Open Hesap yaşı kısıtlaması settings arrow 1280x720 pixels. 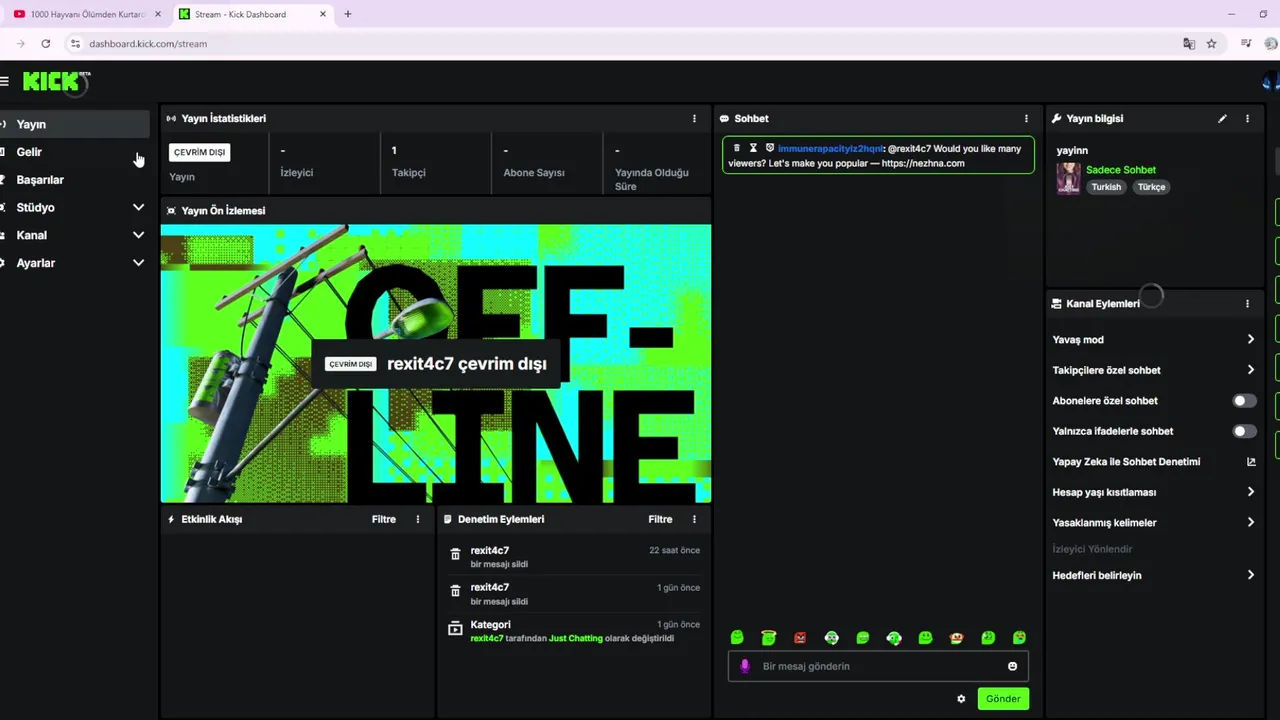(1250, 492)
